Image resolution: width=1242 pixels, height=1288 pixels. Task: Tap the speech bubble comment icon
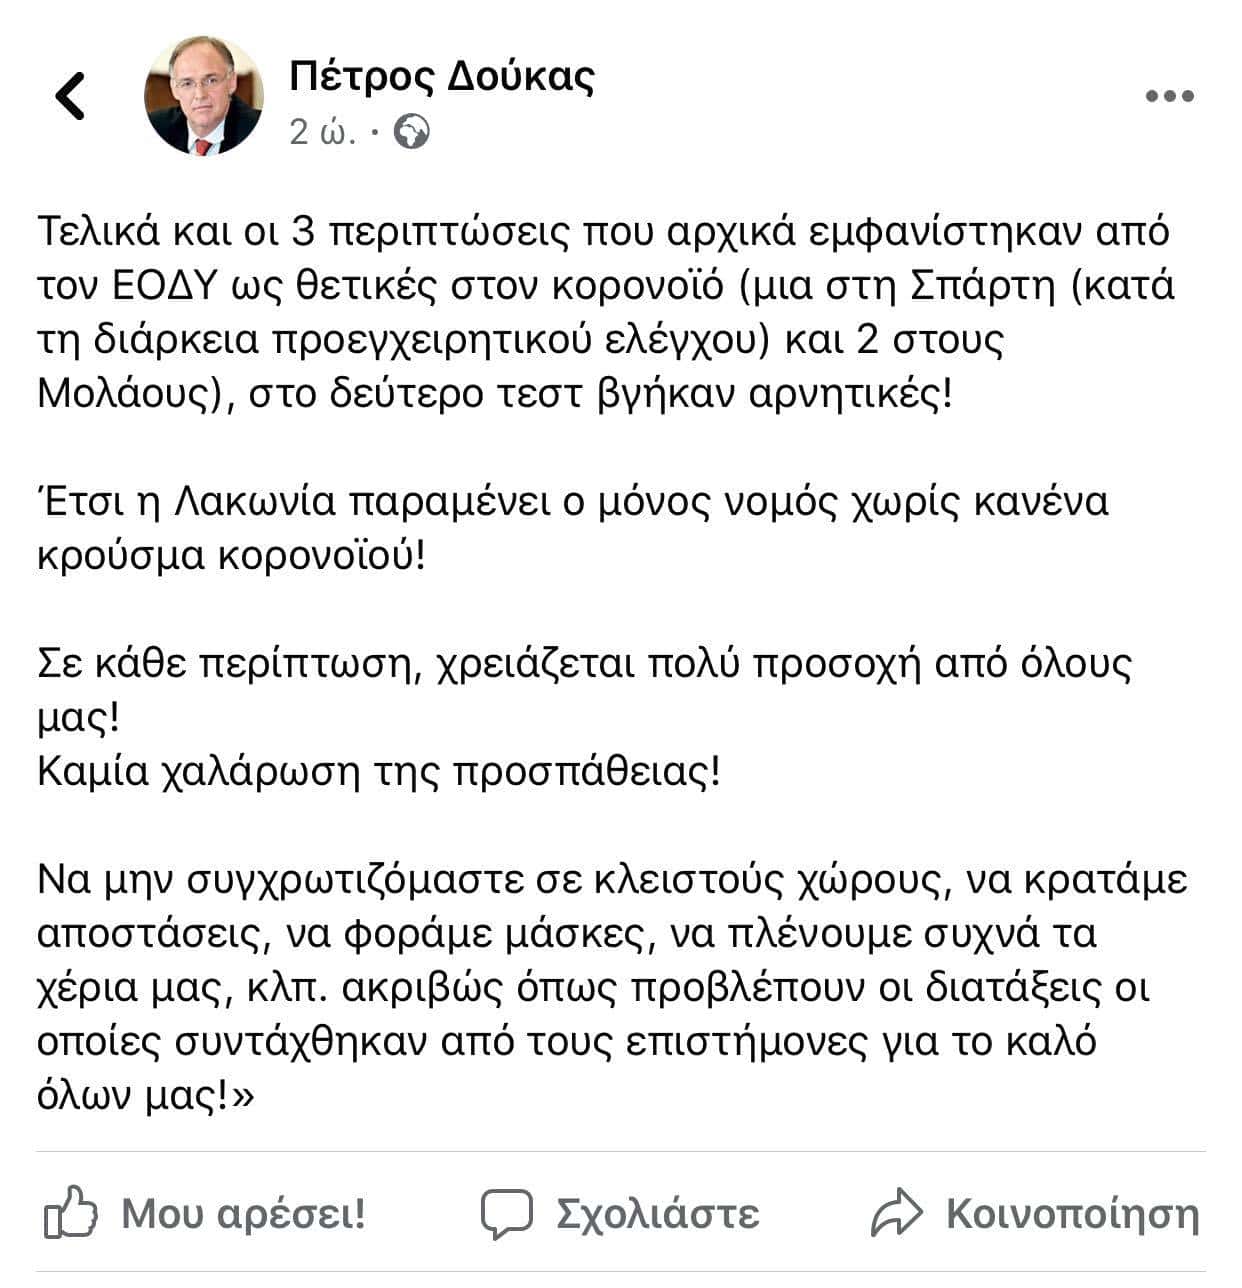point(507,1213)
